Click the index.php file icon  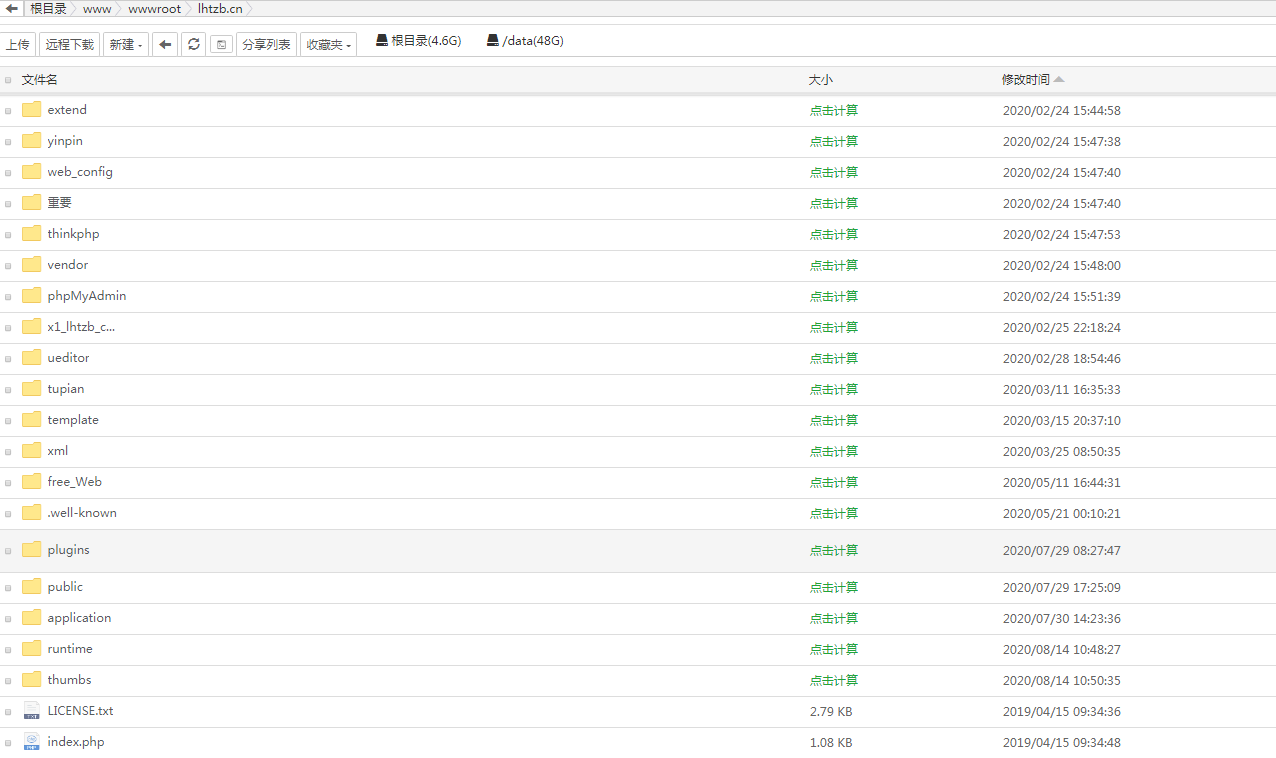tap(32, 742)
